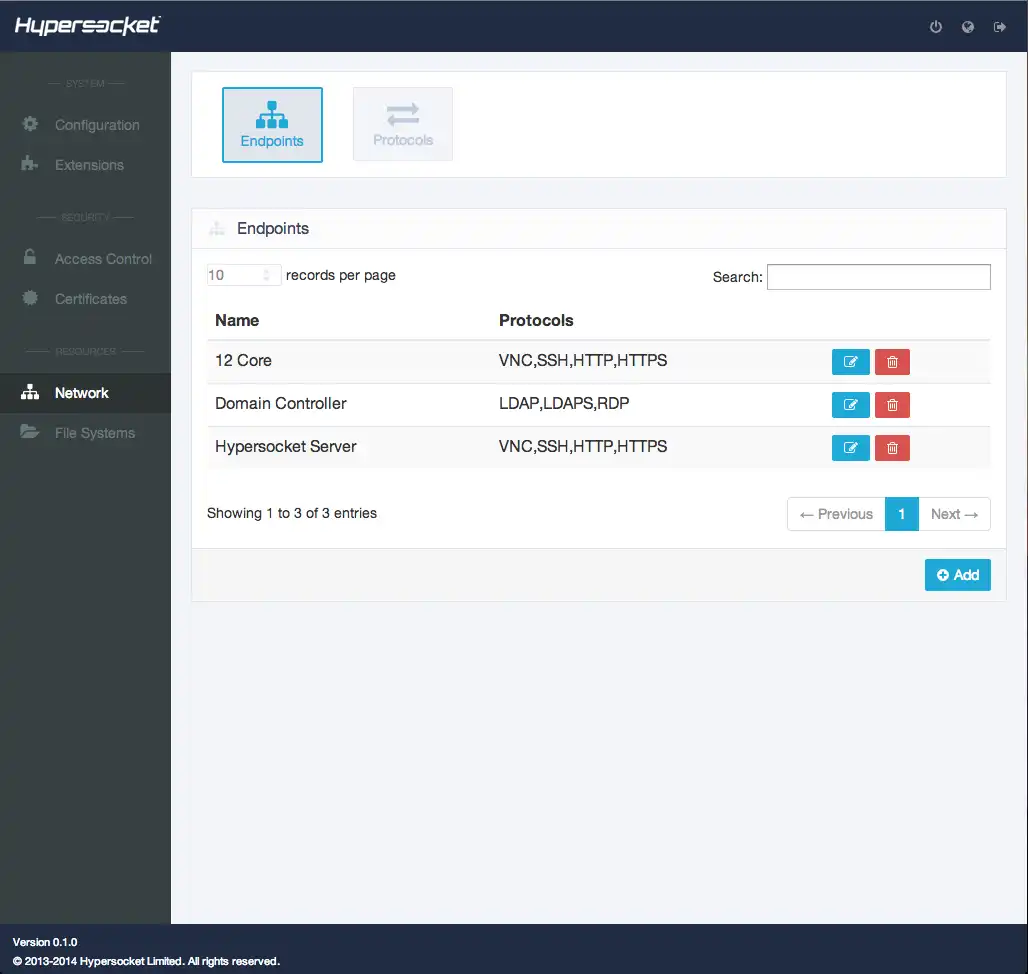Open Configuration in sidebar
1028x974 pixels.
pyautogui.click(x=85, y=125)
